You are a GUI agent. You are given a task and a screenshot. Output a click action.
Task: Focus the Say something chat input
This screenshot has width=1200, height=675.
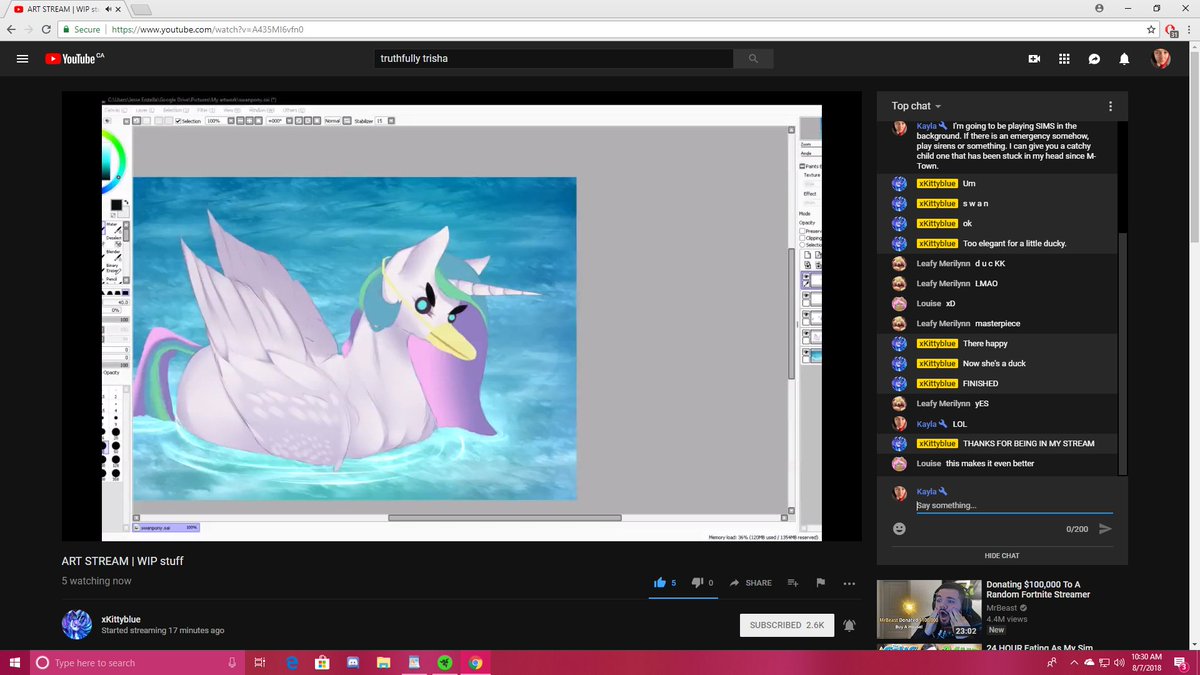[1014, 505]
